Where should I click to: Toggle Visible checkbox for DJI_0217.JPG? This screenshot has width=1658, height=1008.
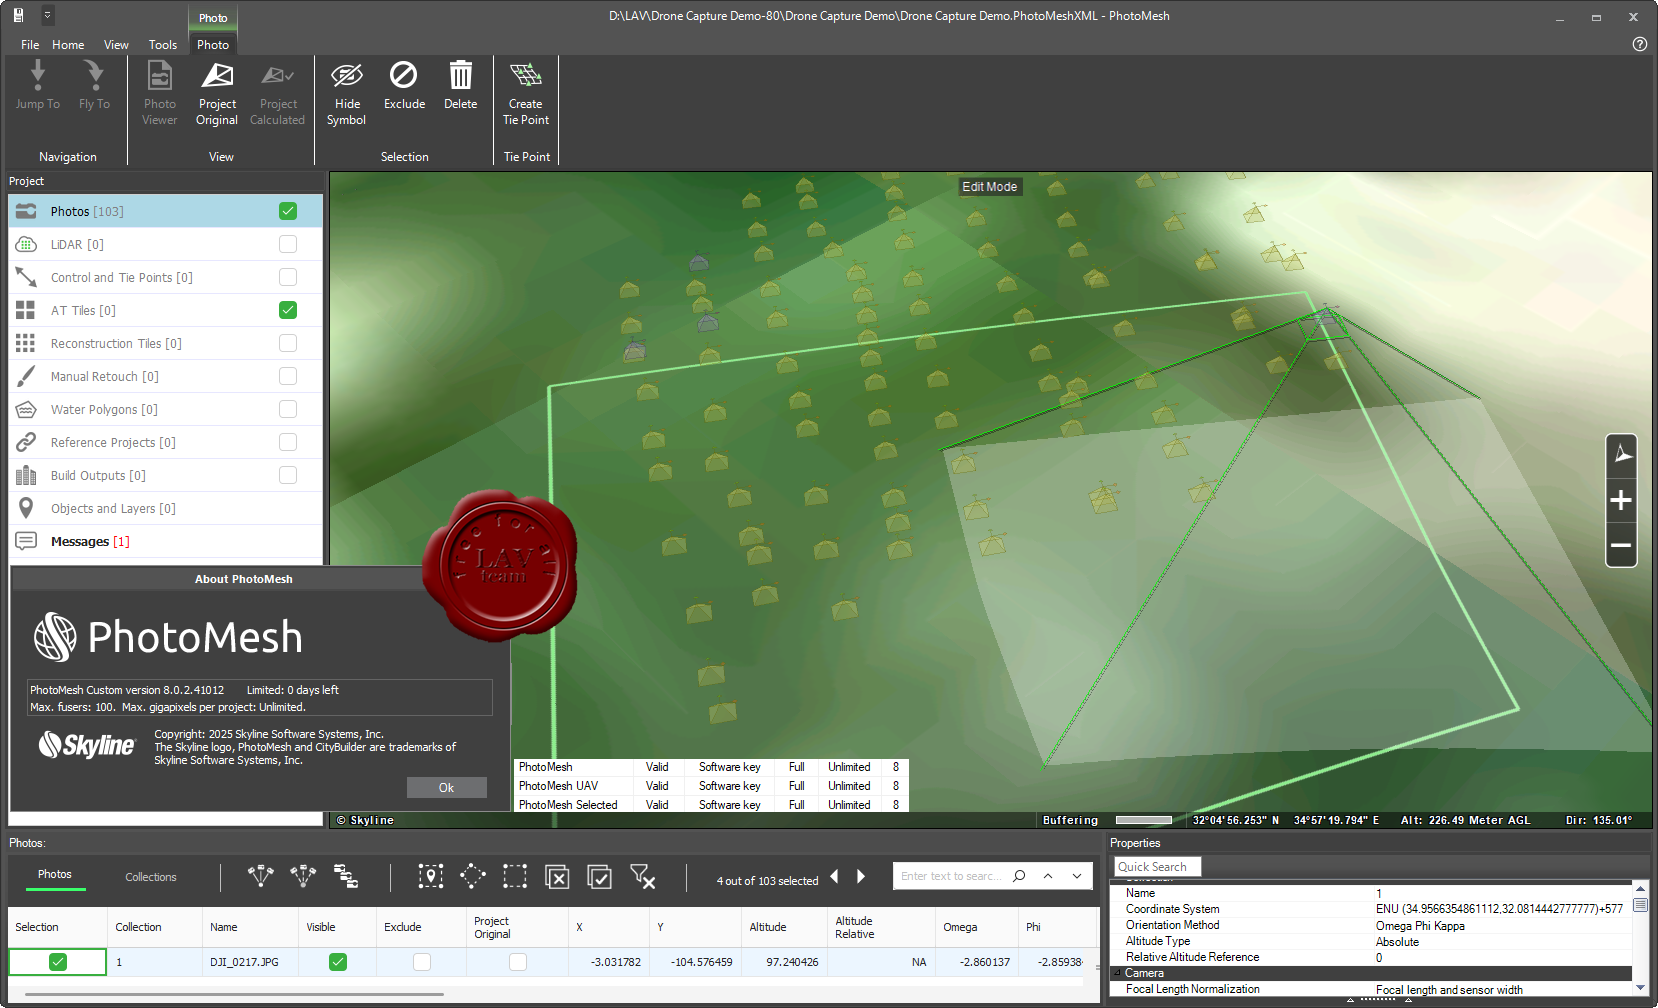coord(338,962)
